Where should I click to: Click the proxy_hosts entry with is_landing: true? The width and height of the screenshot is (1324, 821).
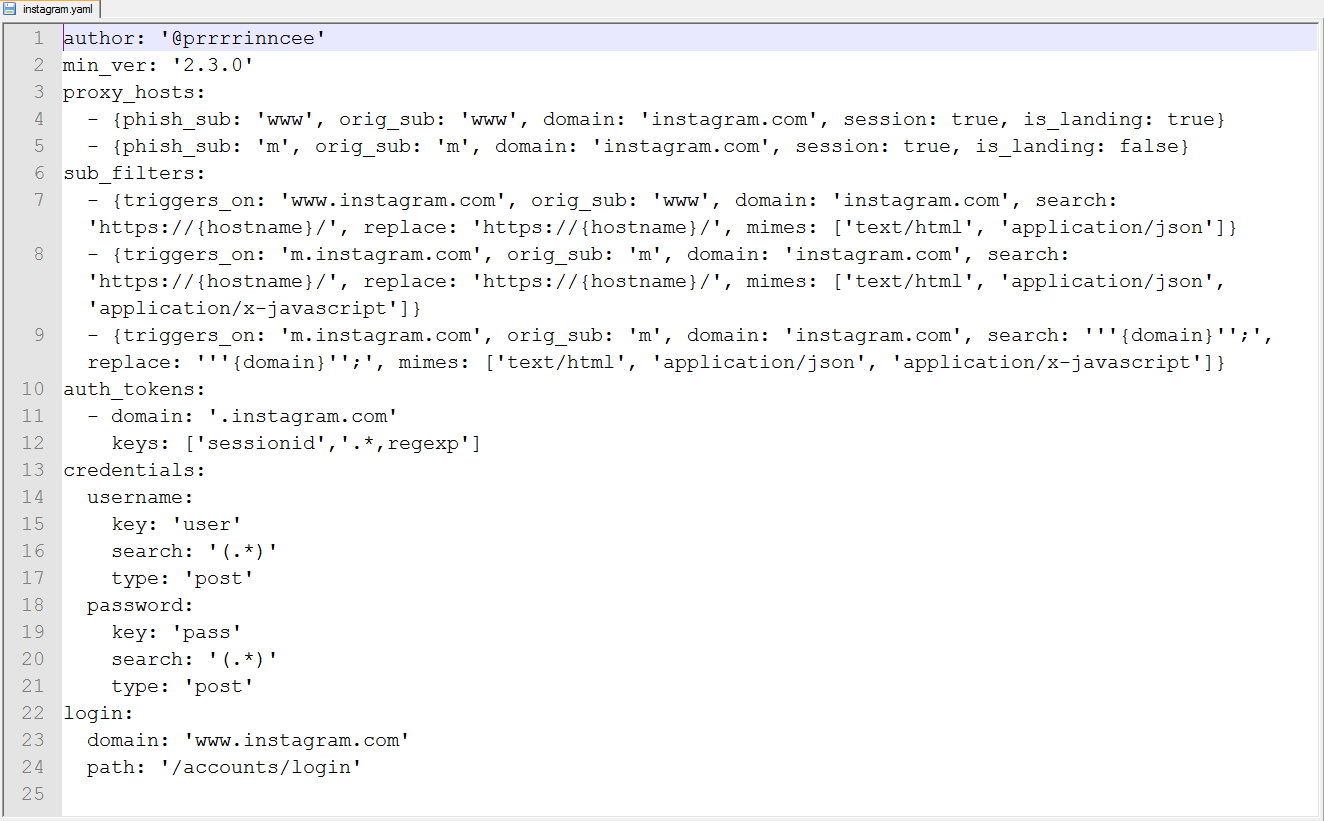click(656, 119)
